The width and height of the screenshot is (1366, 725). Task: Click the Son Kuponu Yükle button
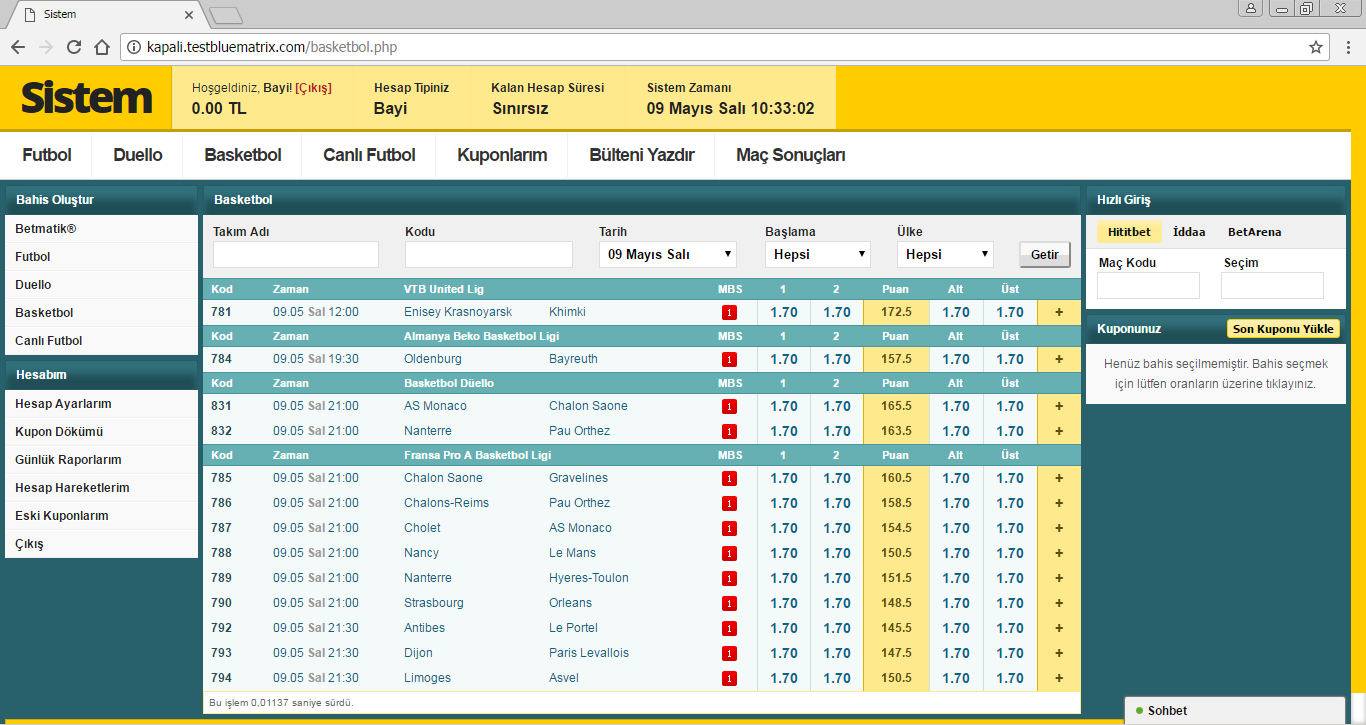coord(1283,328)
